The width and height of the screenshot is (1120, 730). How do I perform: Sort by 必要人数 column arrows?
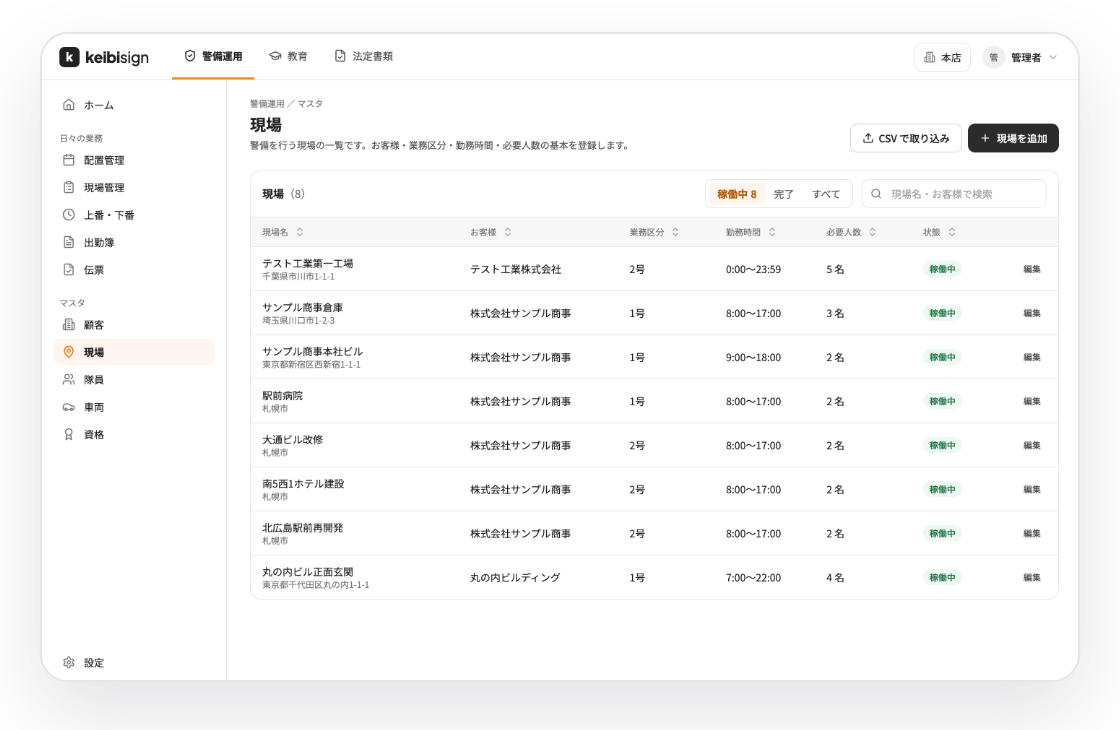point(873,232)
